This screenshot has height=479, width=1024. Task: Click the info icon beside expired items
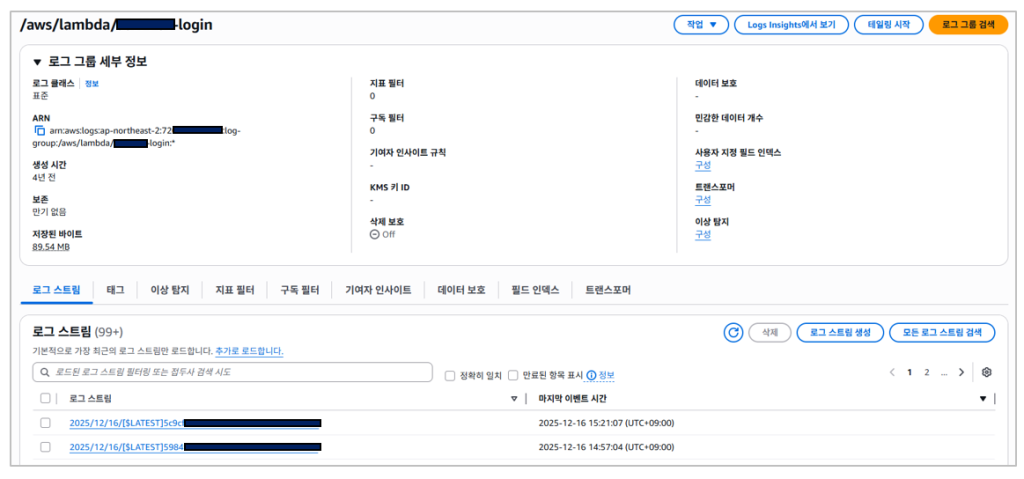591,375
